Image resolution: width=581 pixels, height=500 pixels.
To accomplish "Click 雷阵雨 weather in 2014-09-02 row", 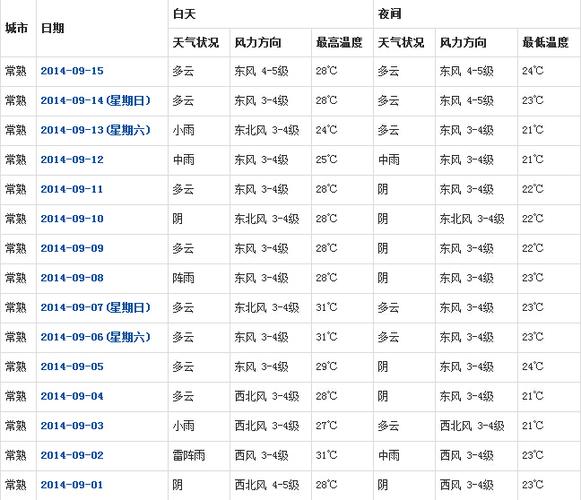I will point(189,456).
